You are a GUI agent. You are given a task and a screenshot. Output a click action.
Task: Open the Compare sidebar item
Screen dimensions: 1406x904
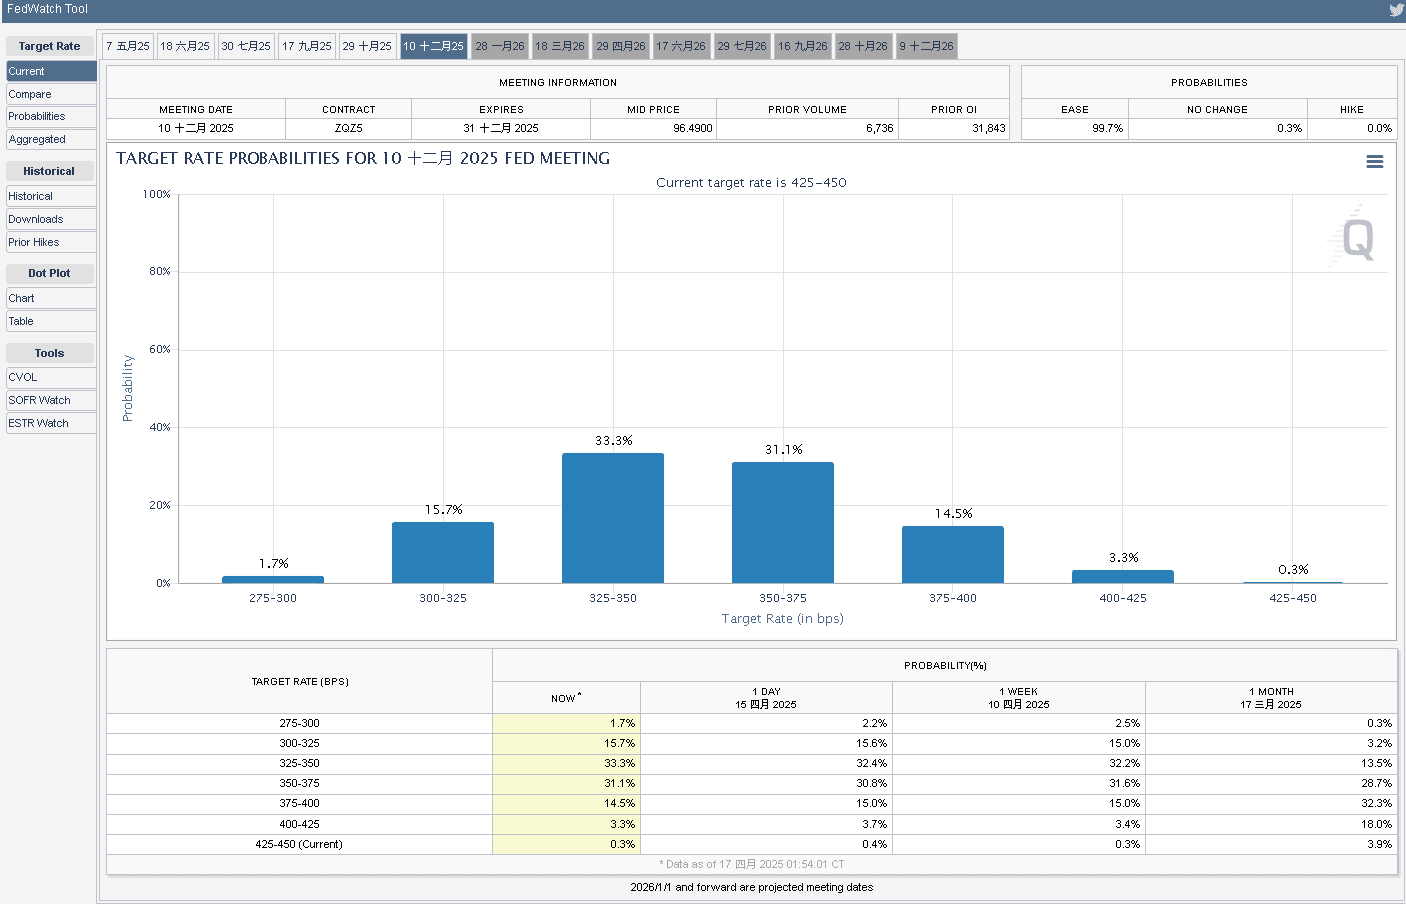pos(51,94)
